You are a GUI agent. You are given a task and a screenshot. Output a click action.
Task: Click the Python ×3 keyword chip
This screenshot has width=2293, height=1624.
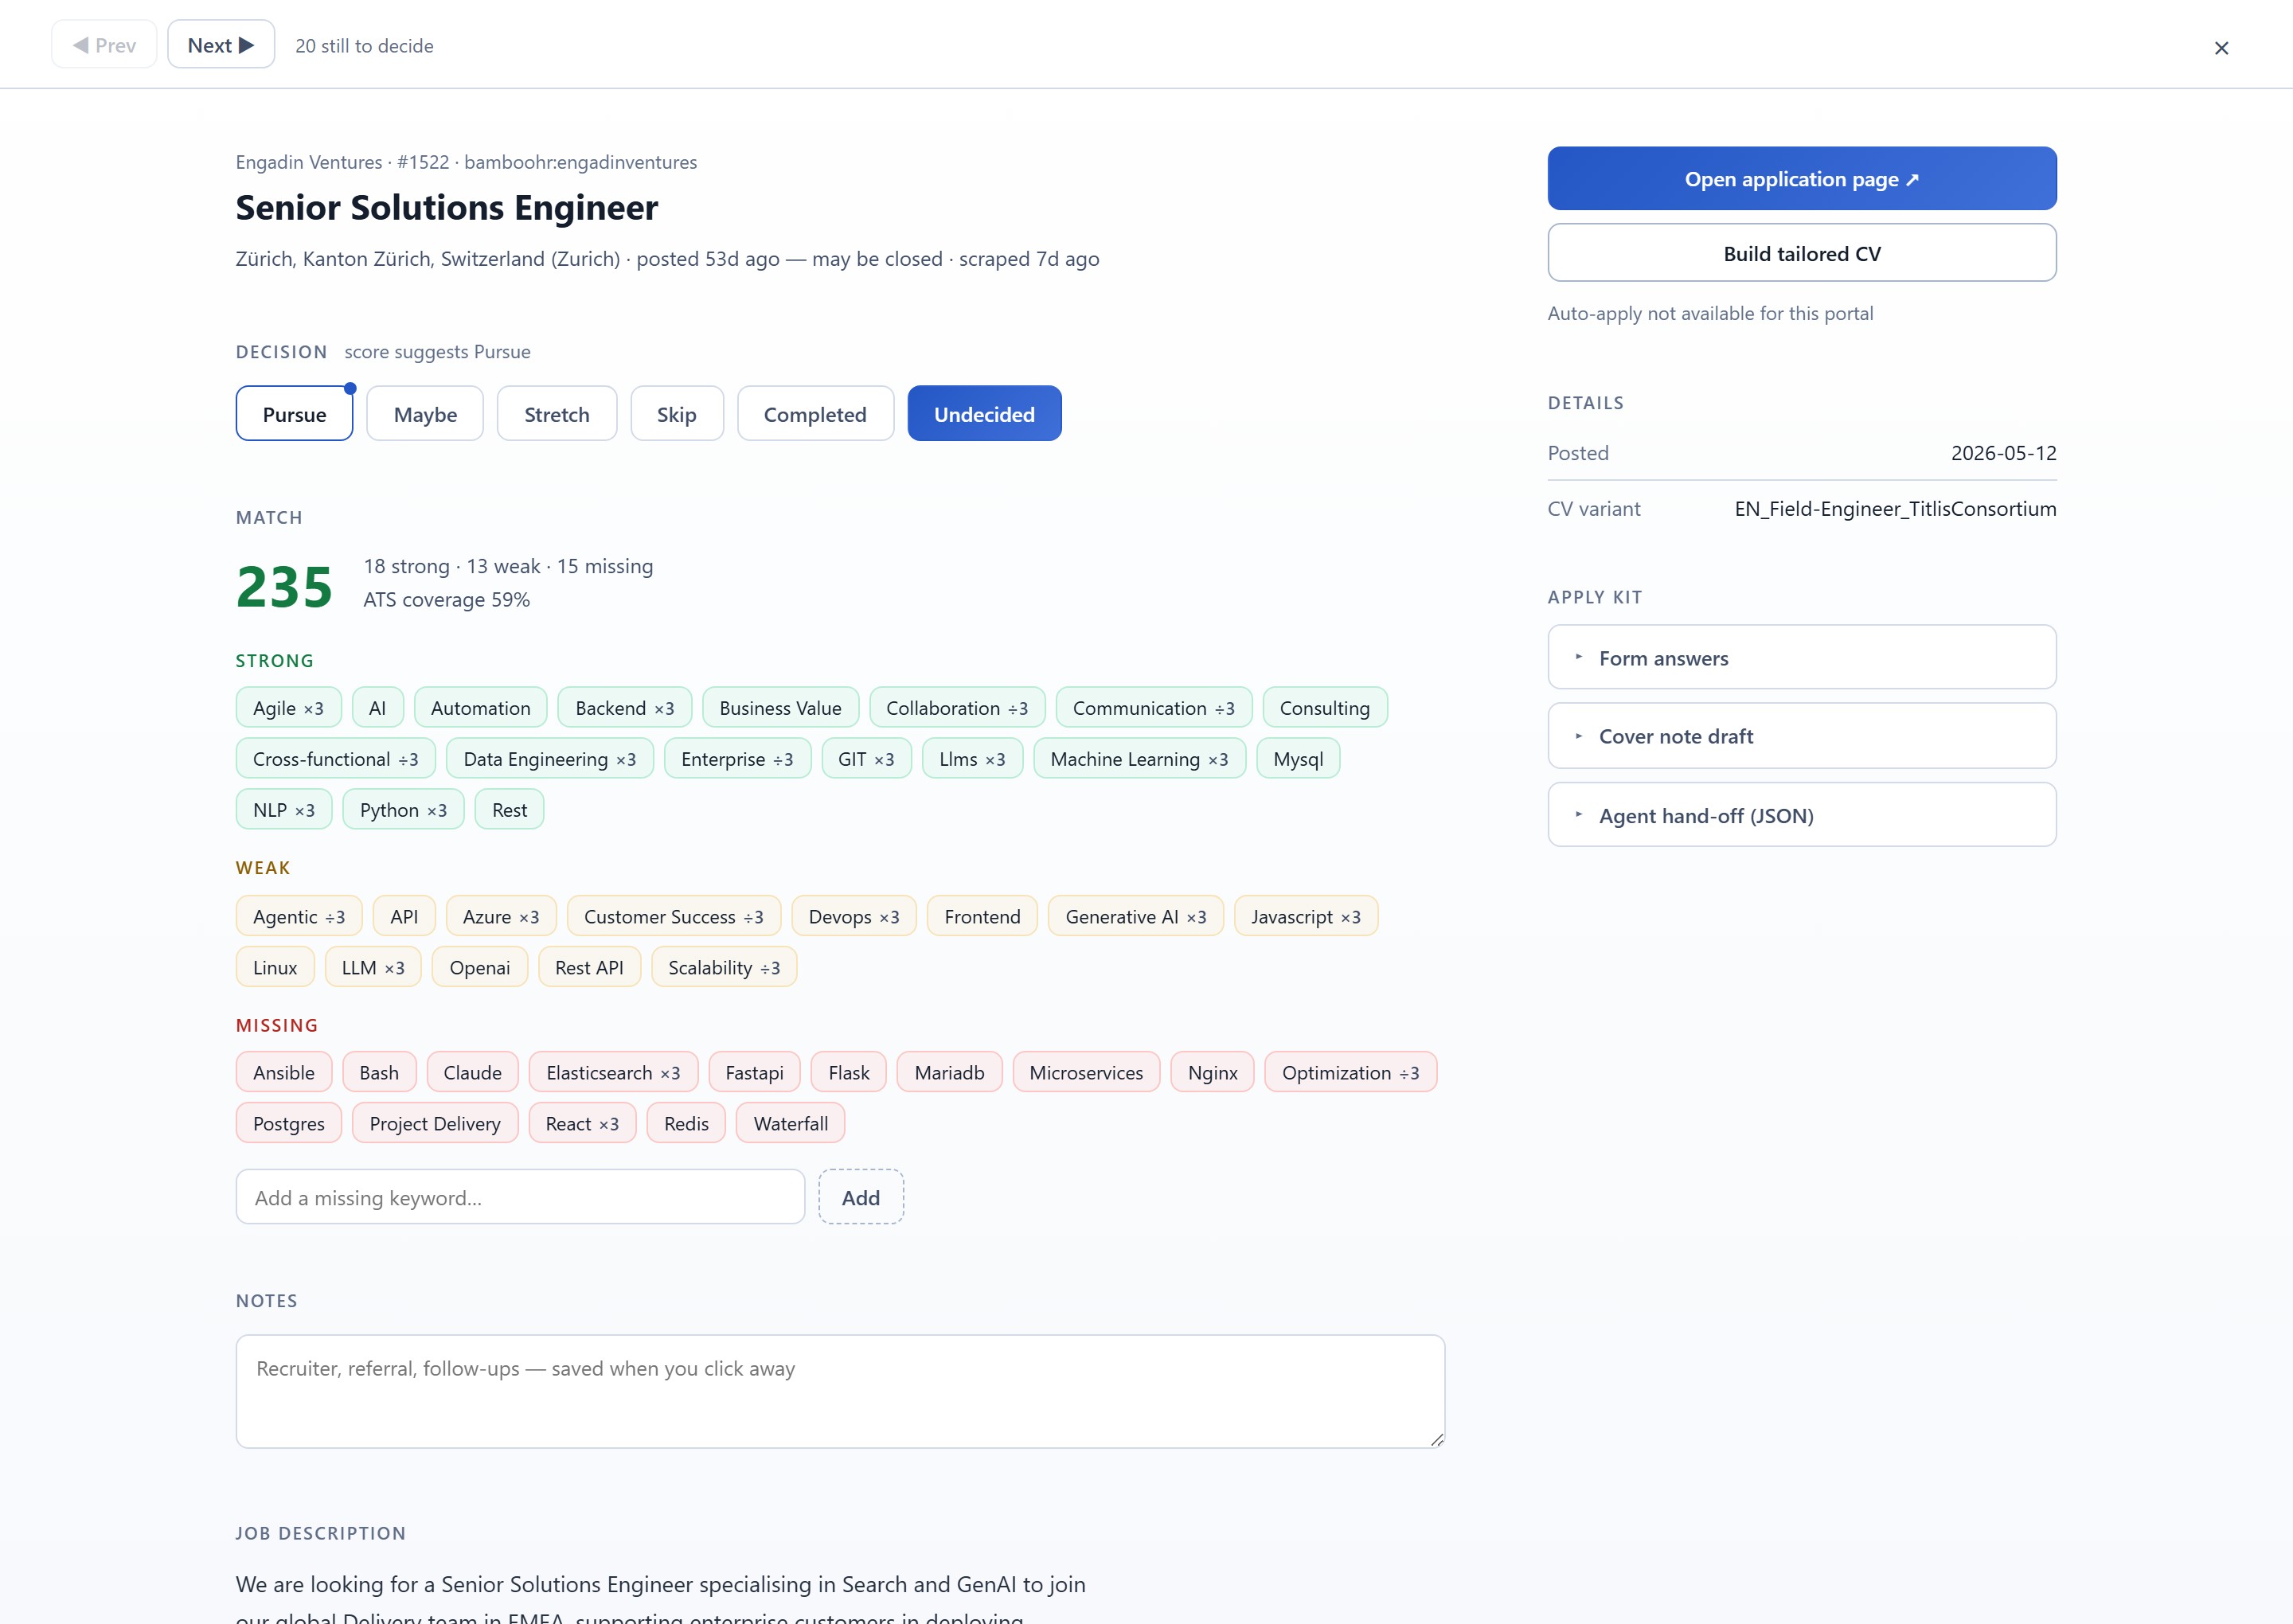(x=403, y=810)
